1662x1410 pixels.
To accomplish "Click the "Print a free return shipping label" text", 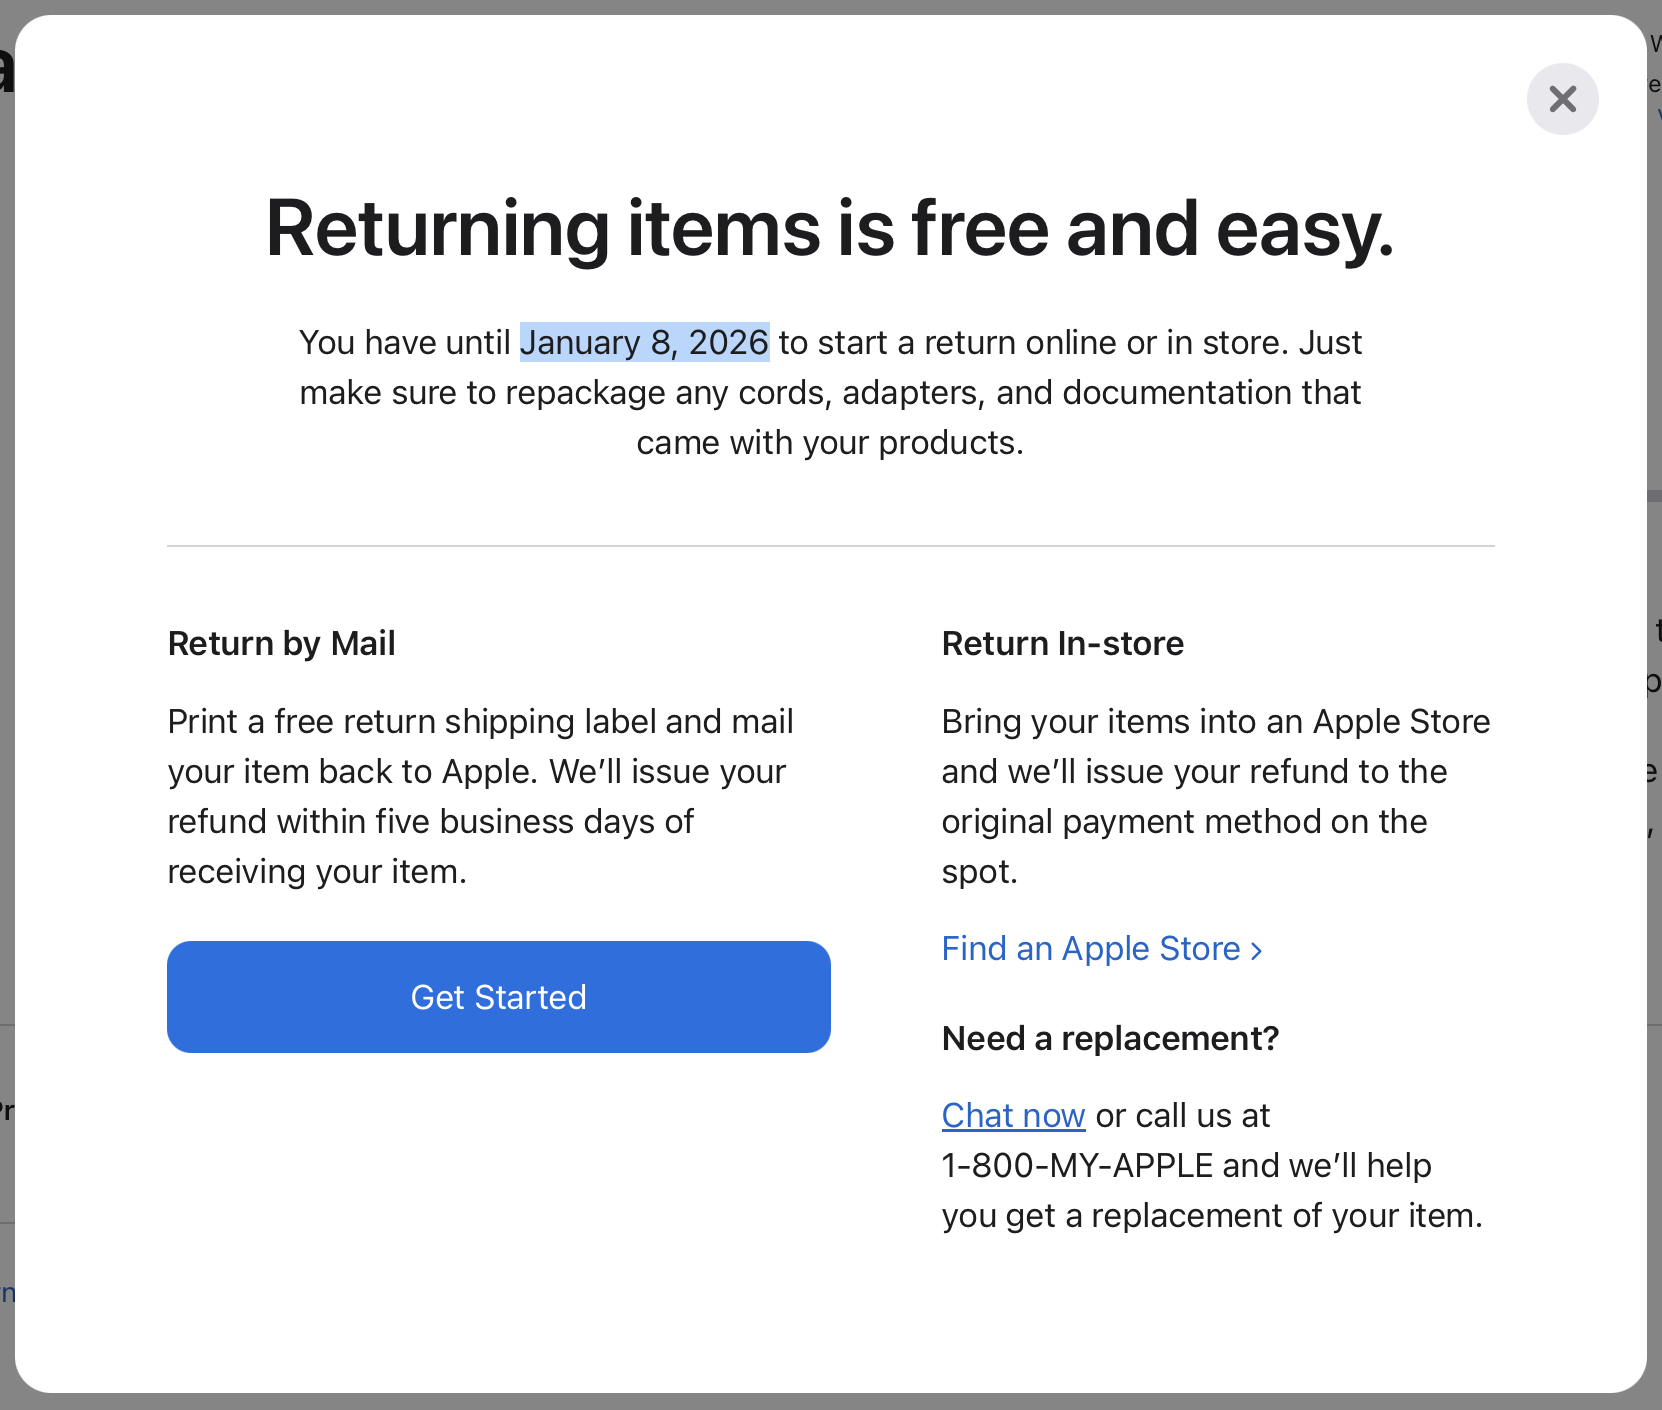I will 480,721.
